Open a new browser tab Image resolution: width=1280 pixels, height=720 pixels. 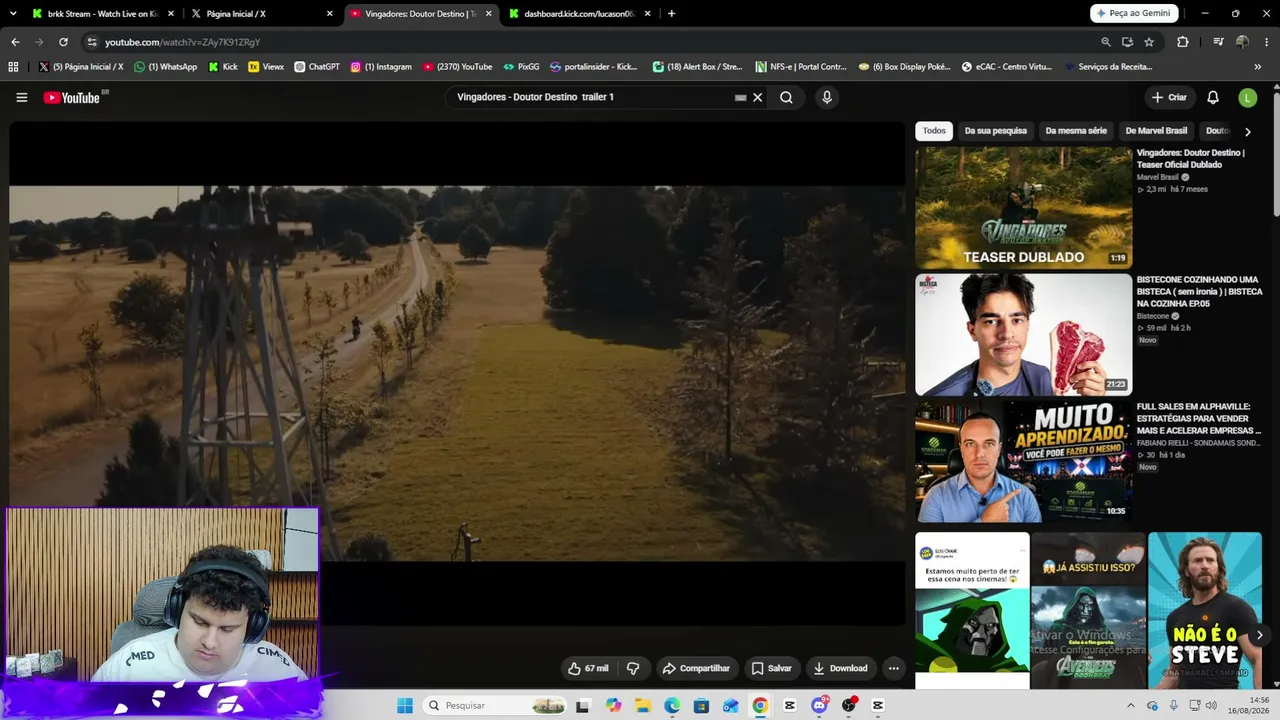[671, 14]
